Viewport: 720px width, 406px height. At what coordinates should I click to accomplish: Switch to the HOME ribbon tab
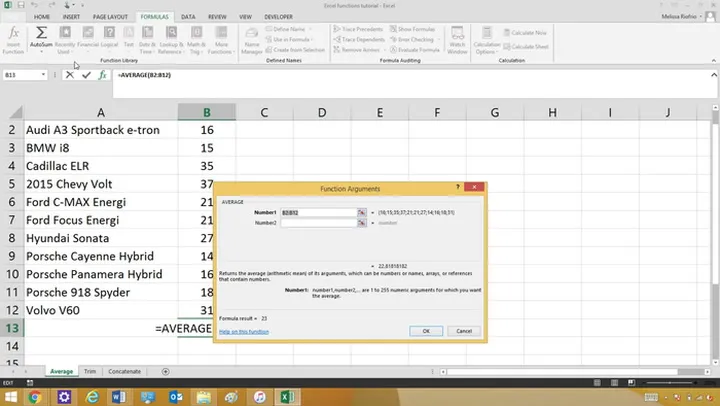click(42, 17)
